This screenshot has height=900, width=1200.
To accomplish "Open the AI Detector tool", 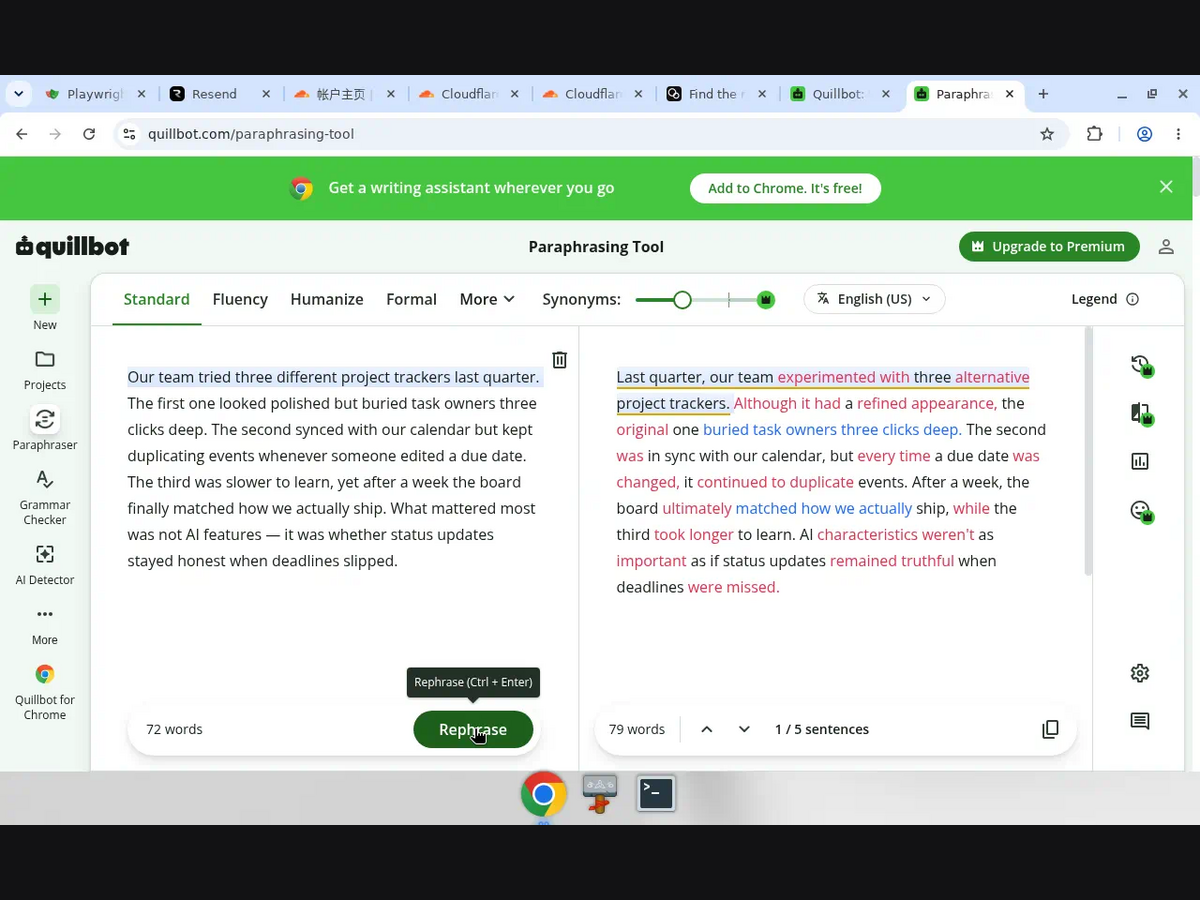I will [44, 554].
